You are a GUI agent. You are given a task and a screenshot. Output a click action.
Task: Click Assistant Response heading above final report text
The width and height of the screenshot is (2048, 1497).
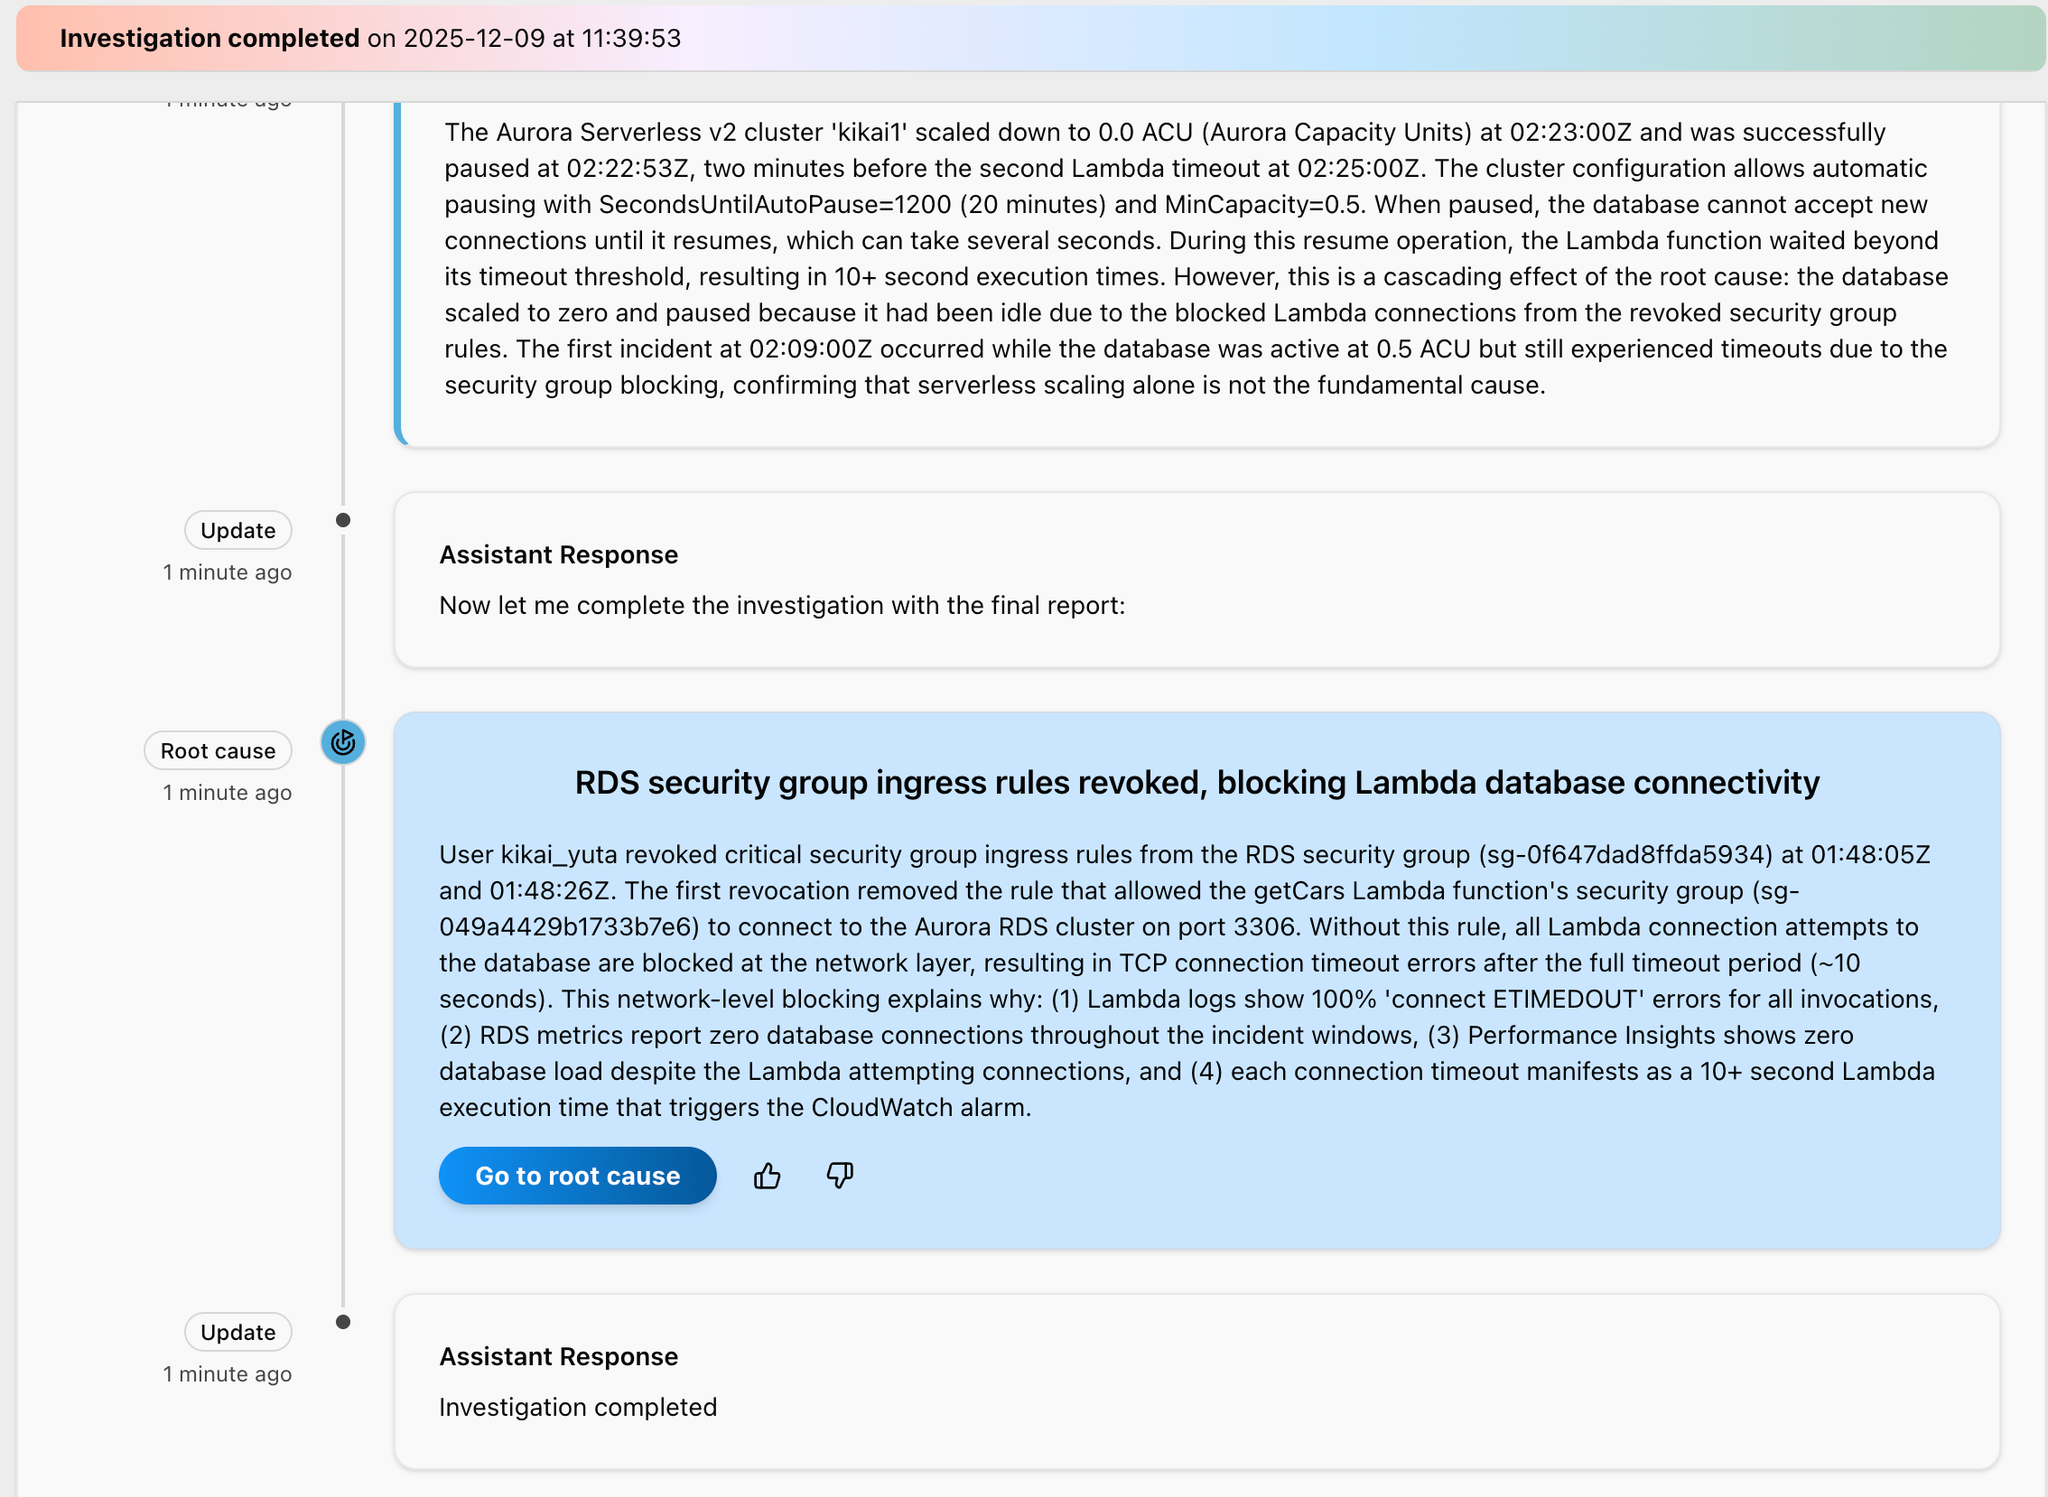point(558,555)
